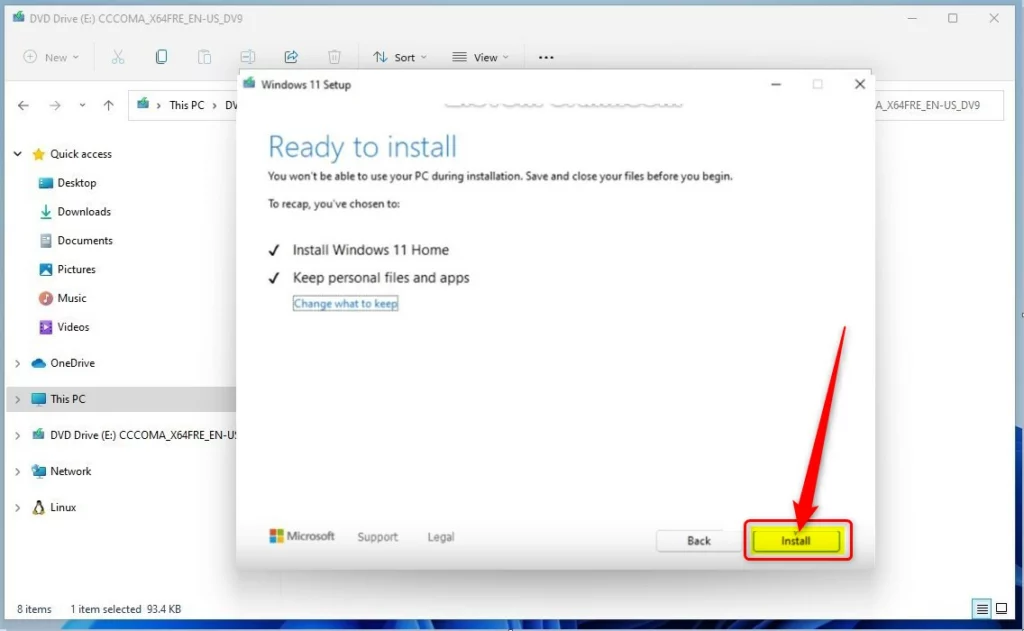Click '1 item selected 93.4 KB' status text
Viewport: 1024px width, 631px height.
pyautogui.click(x=126, y=609)
